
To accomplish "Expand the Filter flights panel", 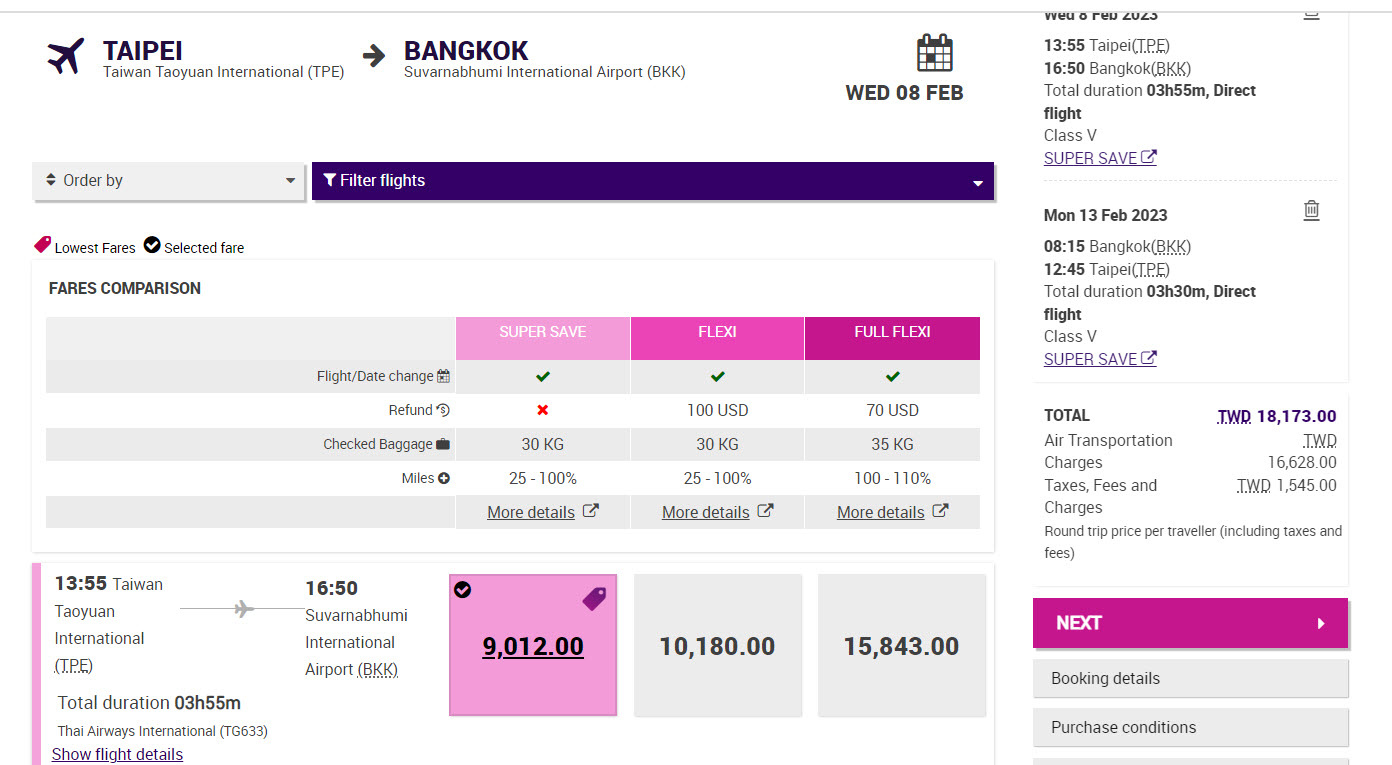I will pos(653,181).
